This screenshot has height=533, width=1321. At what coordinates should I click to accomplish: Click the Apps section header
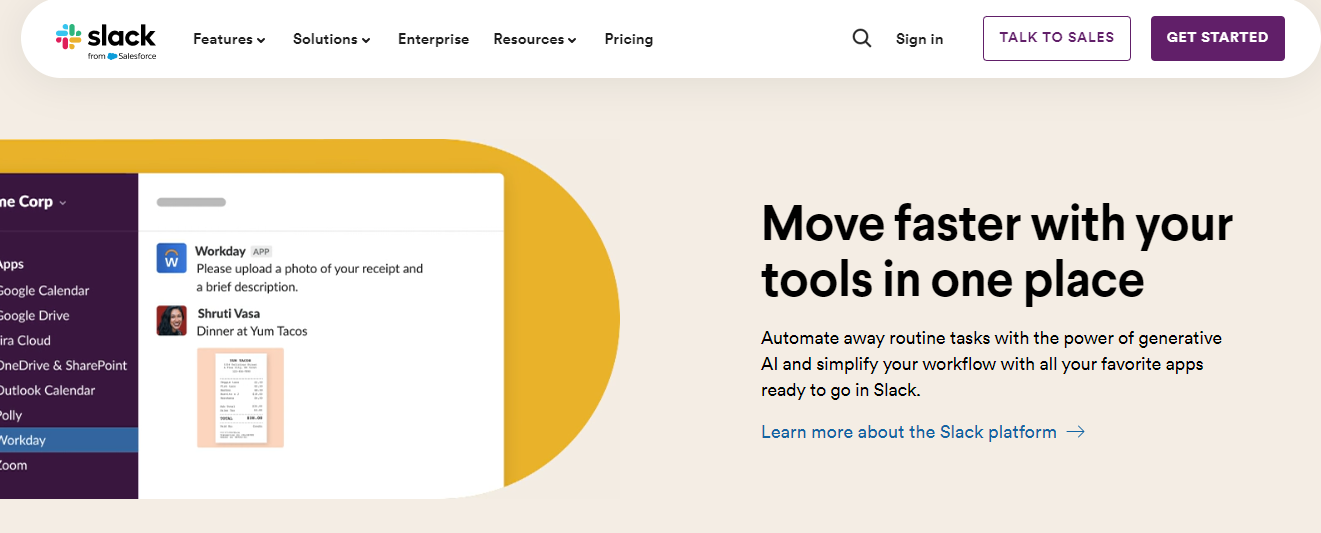(x=12, y=264)
